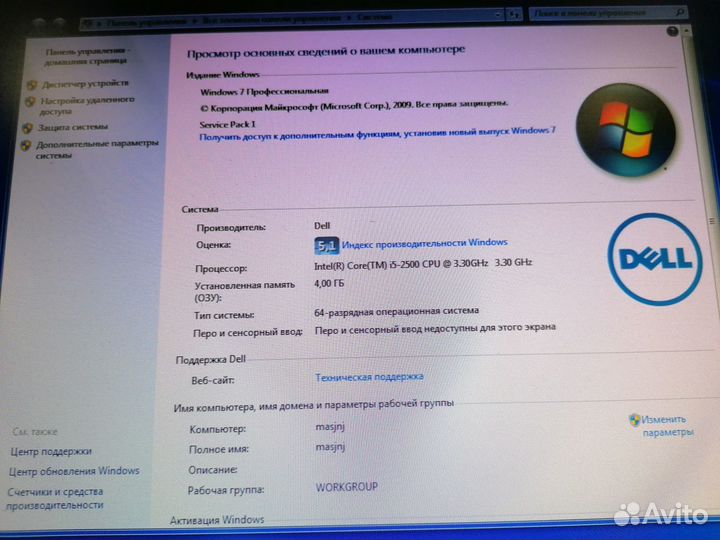Open Индекс производительности Windows link
Viewport: 720px width, 540px height.
(x=424, y=243)
